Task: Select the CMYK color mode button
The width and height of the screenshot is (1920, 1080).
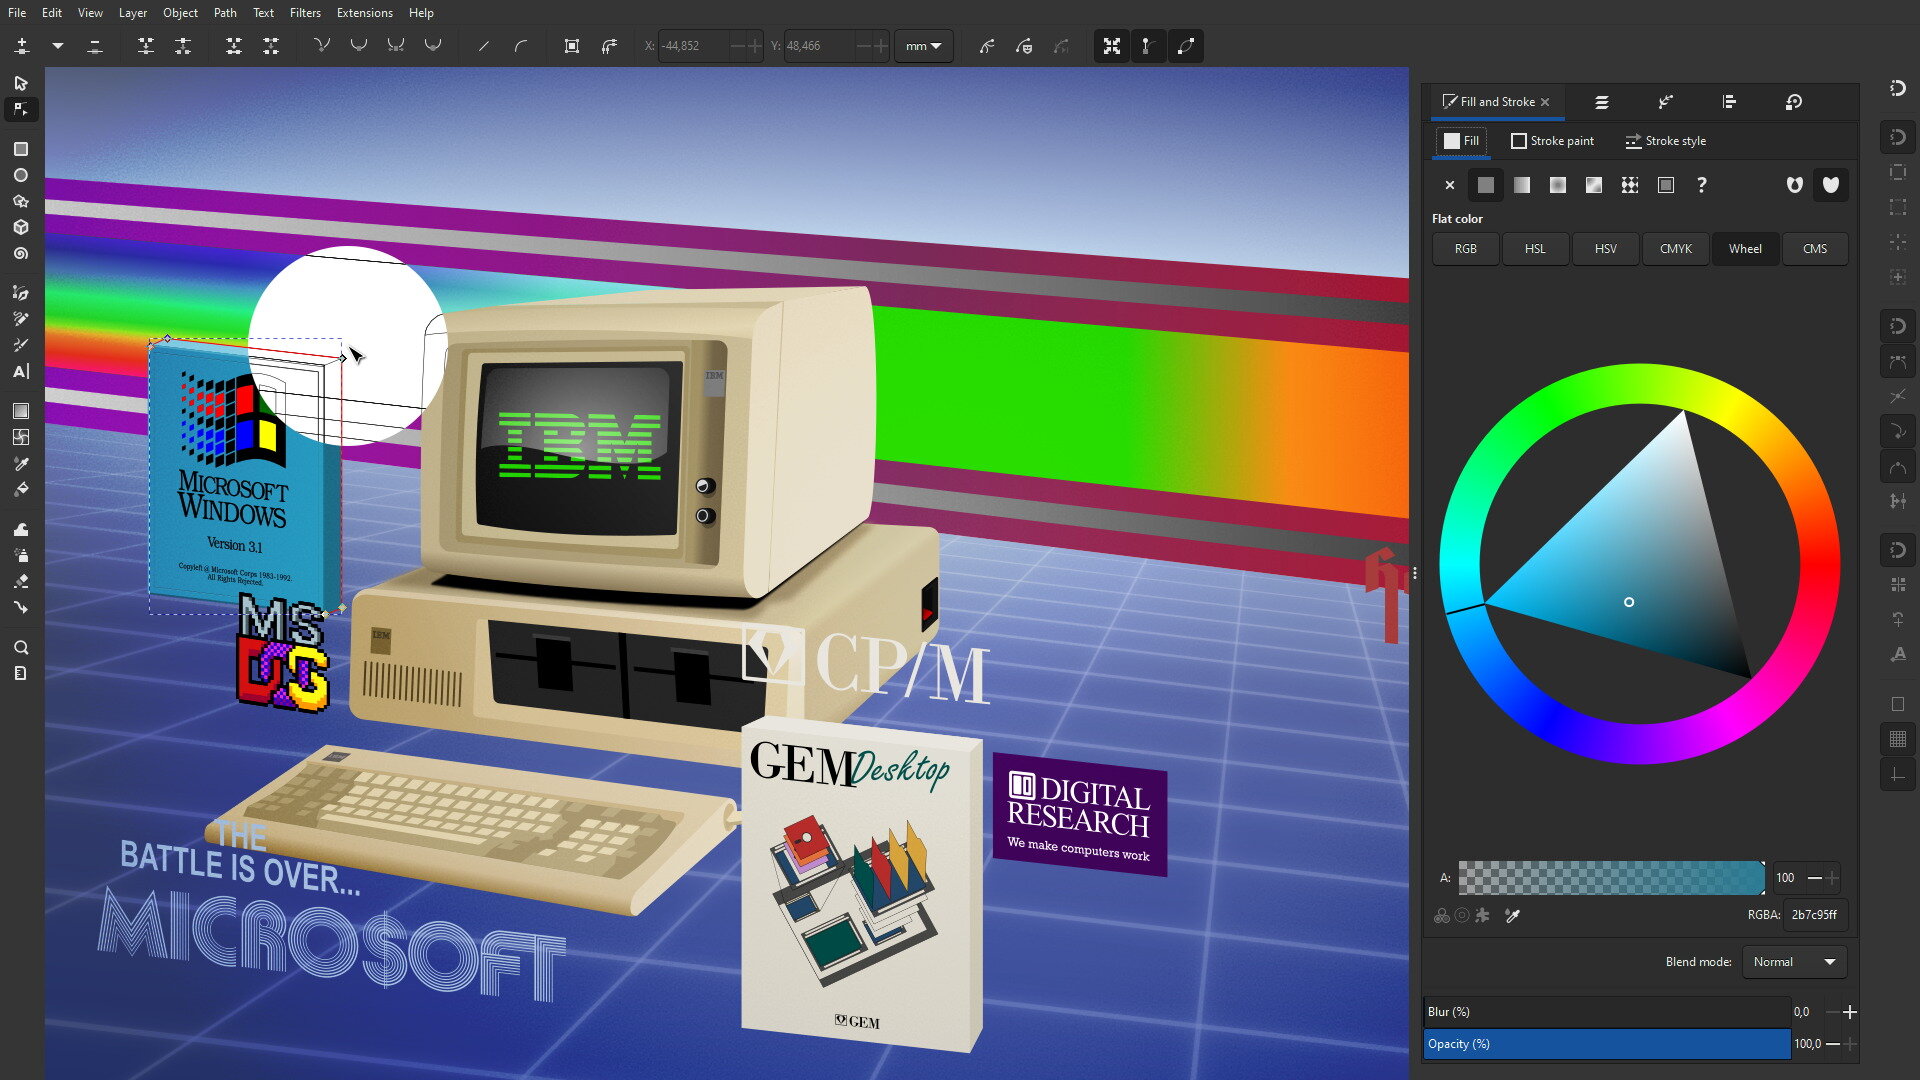Action: [x=1675, y=249]
